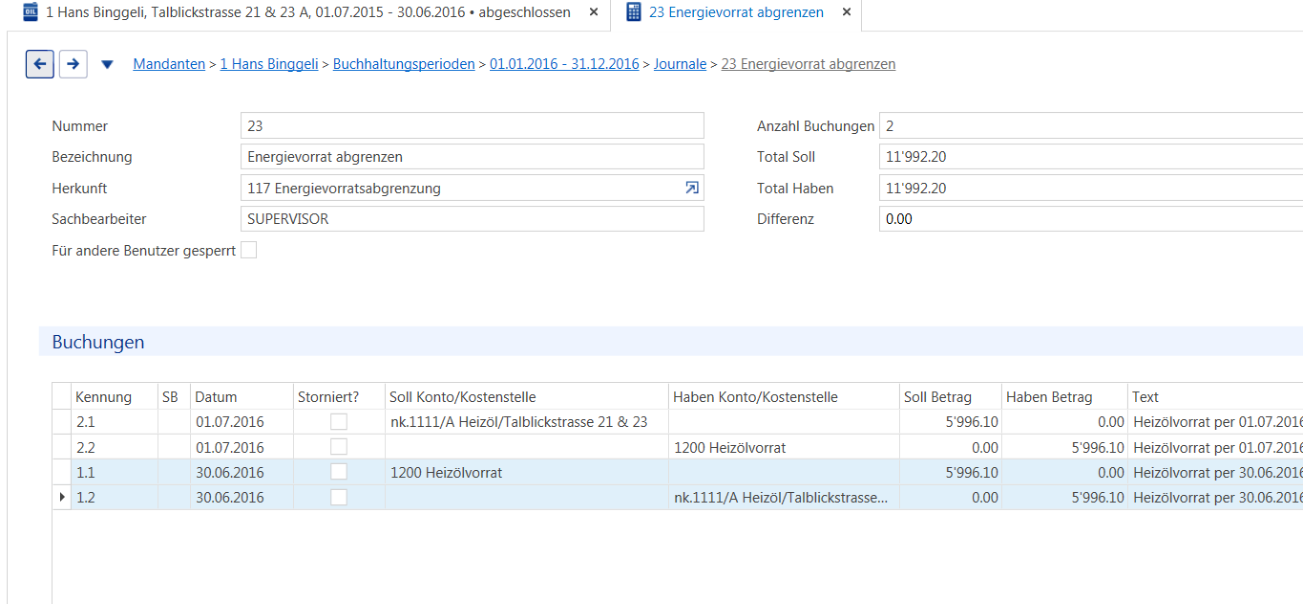Sort by the Soll Konto/Kostenstelle column header

526,397
